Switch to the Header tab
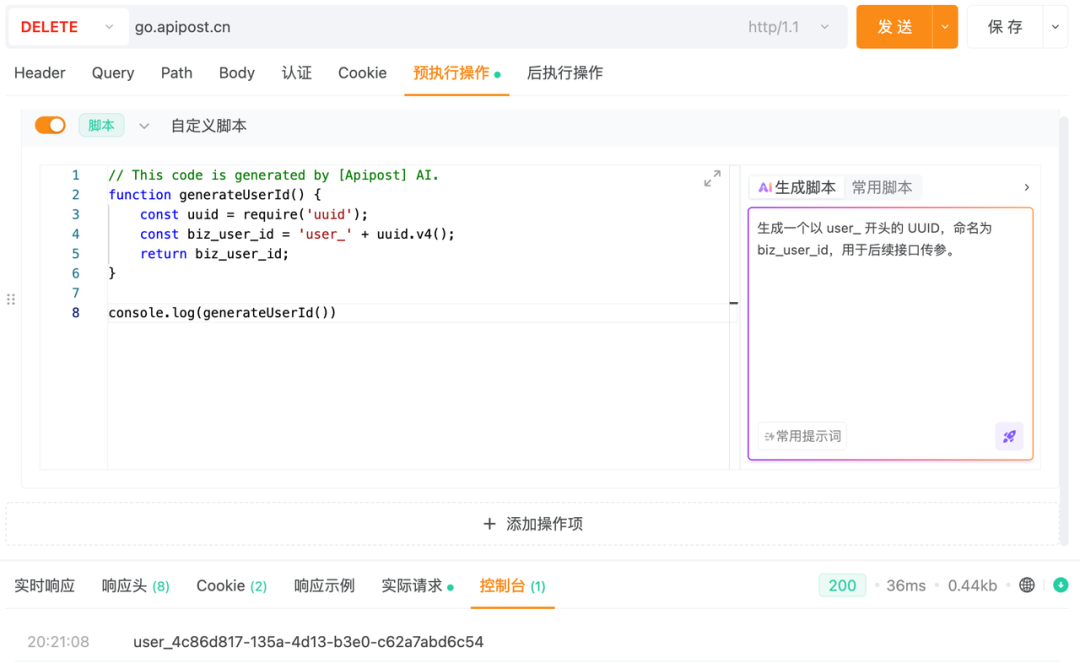This screenshot has width=1080, height=663. pos(39,73)
